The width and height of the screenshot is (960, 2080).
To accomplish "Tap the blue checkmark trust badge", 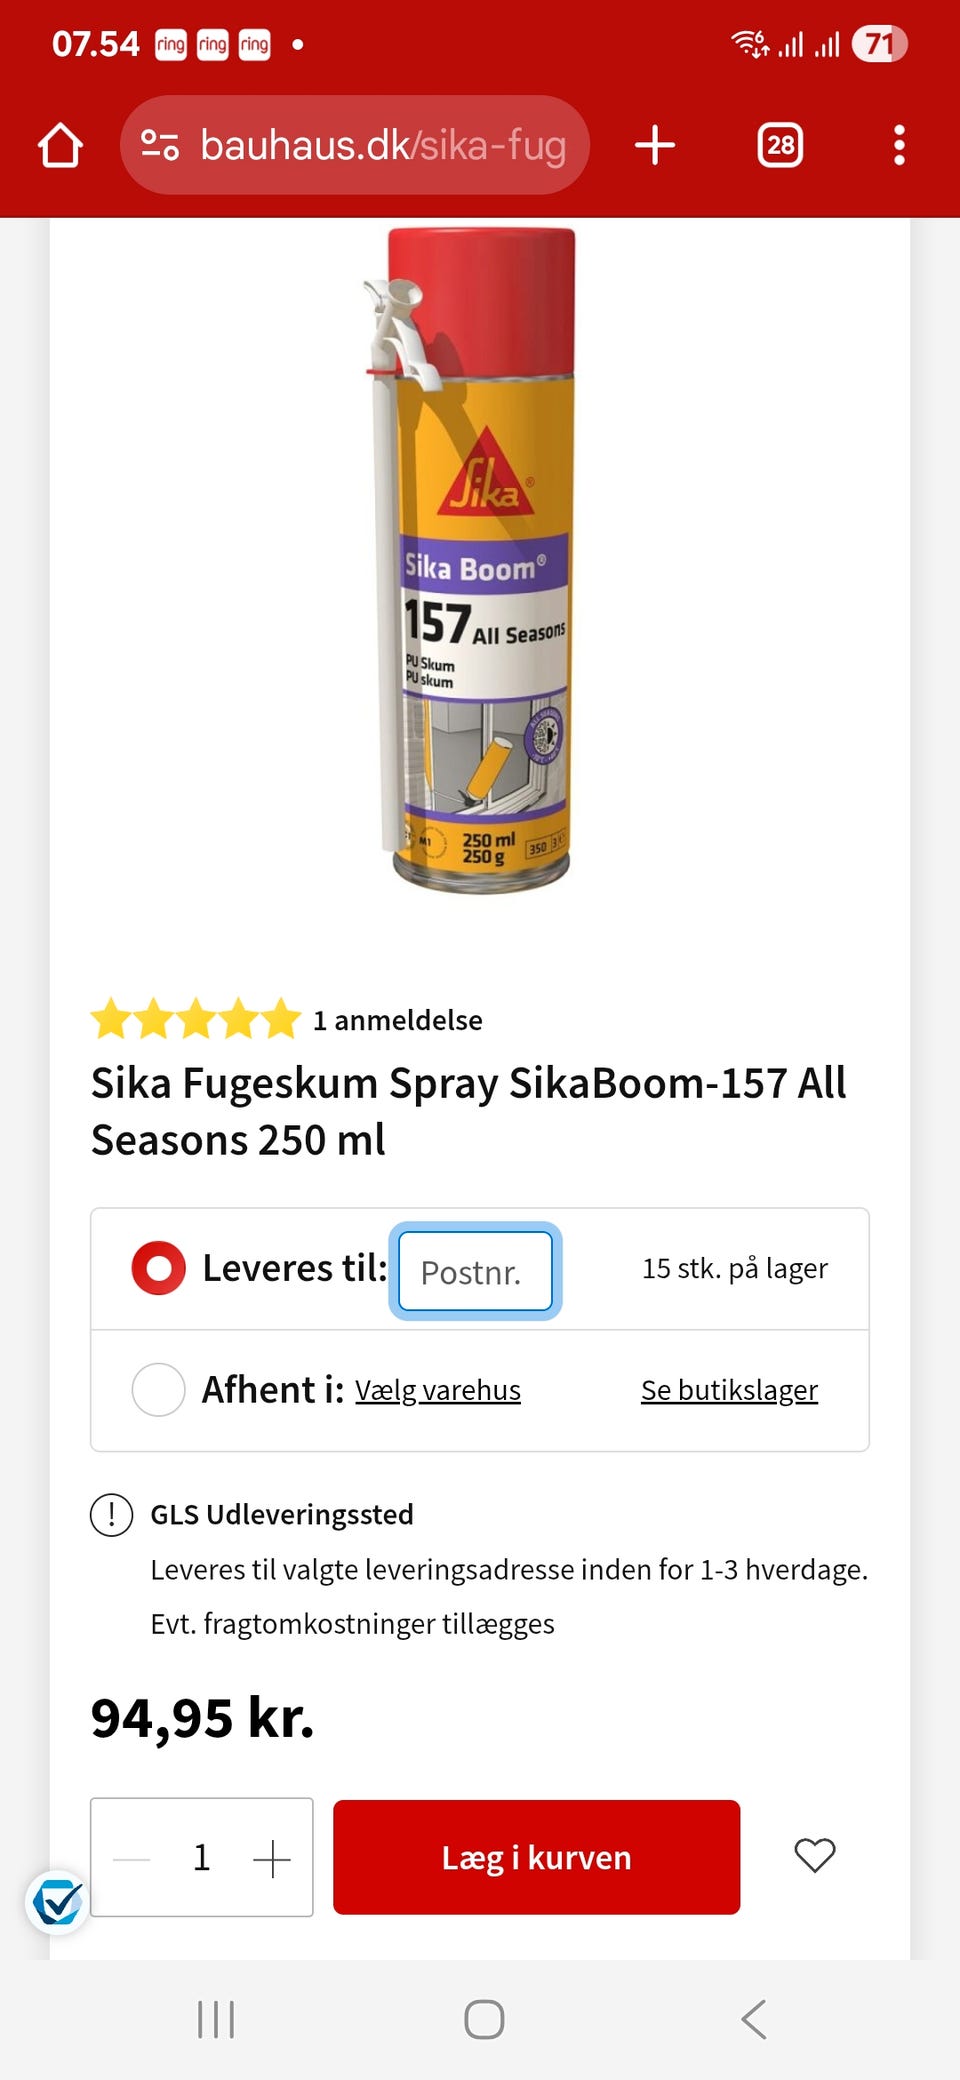I will coord(57,1901).
